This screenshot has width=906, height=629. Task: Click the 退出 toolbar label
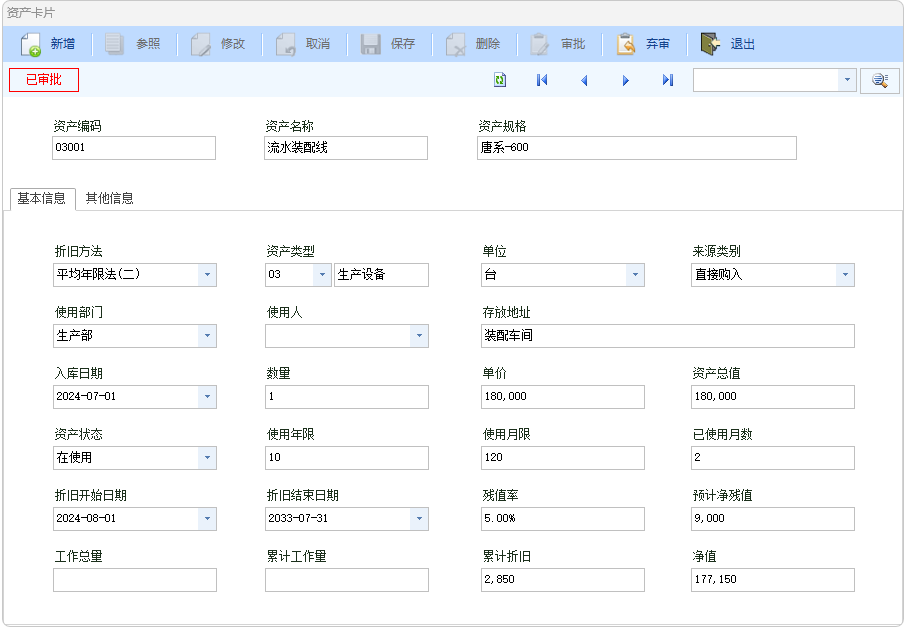743,44
